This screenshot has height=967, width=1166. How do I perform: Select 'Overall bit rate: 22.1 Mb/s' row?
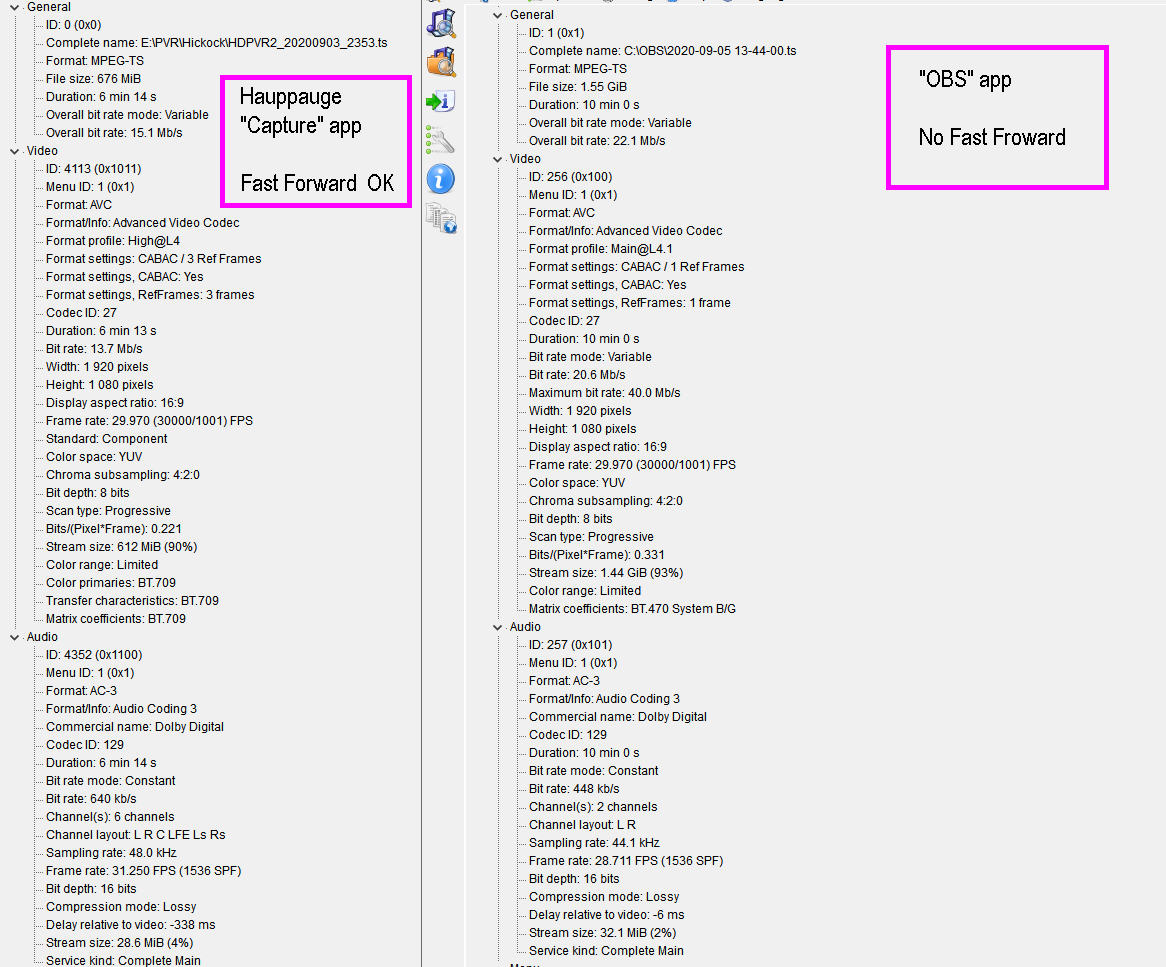coord(597,141)
